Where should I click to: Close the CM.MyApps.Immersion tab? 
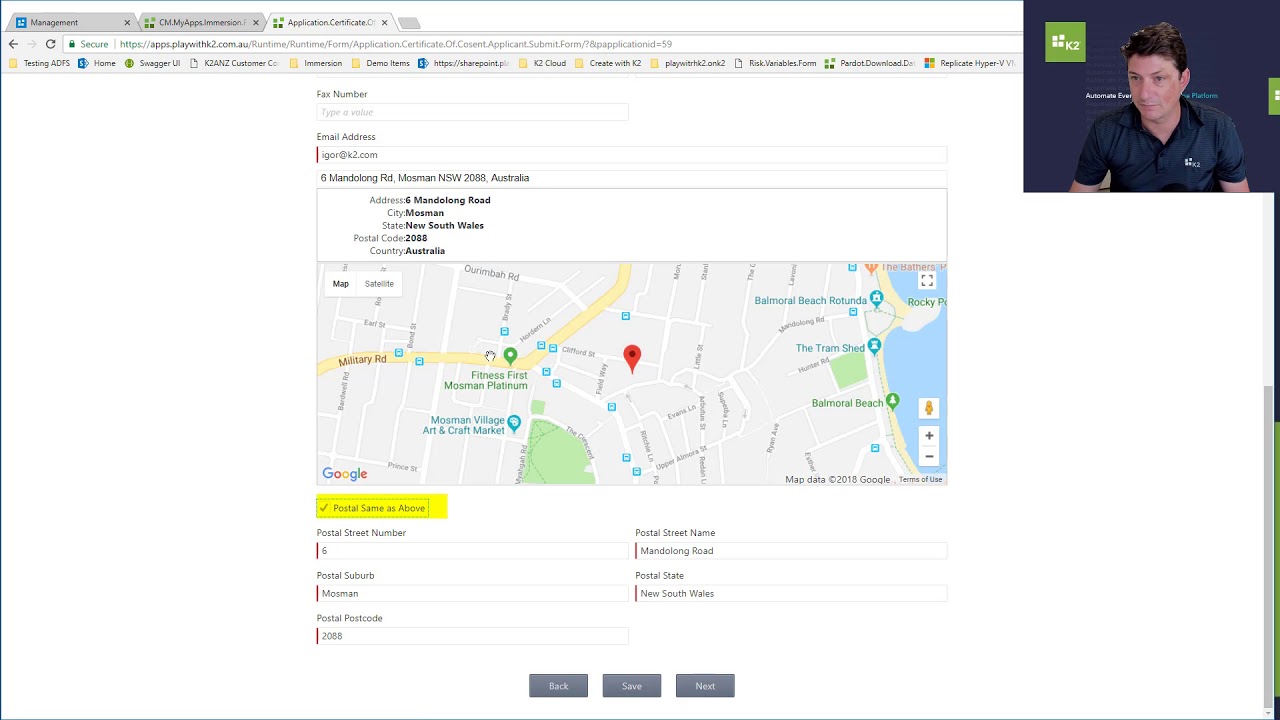(x=256, y=22)
